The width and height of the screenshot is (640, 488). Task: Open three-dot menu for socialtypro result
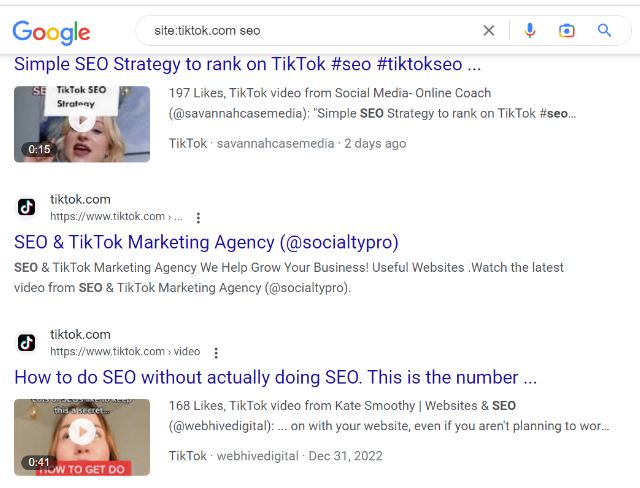[198, 217]
